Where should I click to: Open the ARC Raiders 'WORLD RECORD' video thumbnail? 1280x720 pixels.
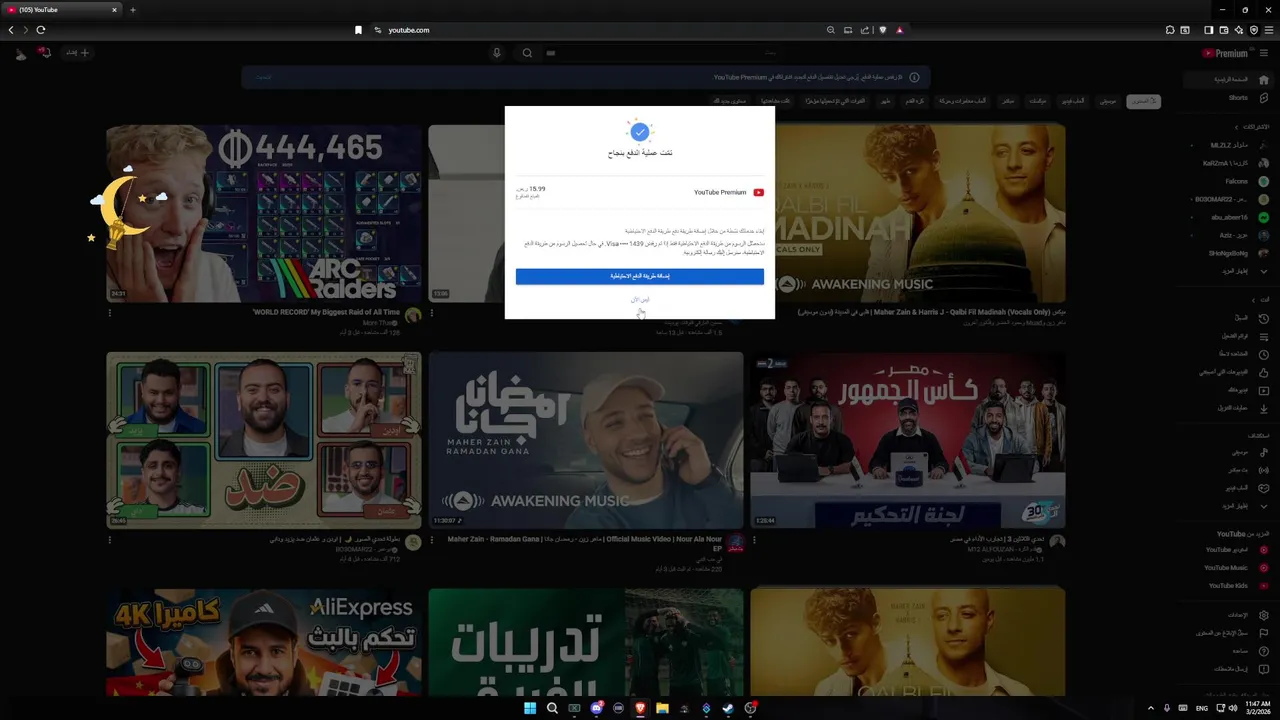click(x=264, y=213)
